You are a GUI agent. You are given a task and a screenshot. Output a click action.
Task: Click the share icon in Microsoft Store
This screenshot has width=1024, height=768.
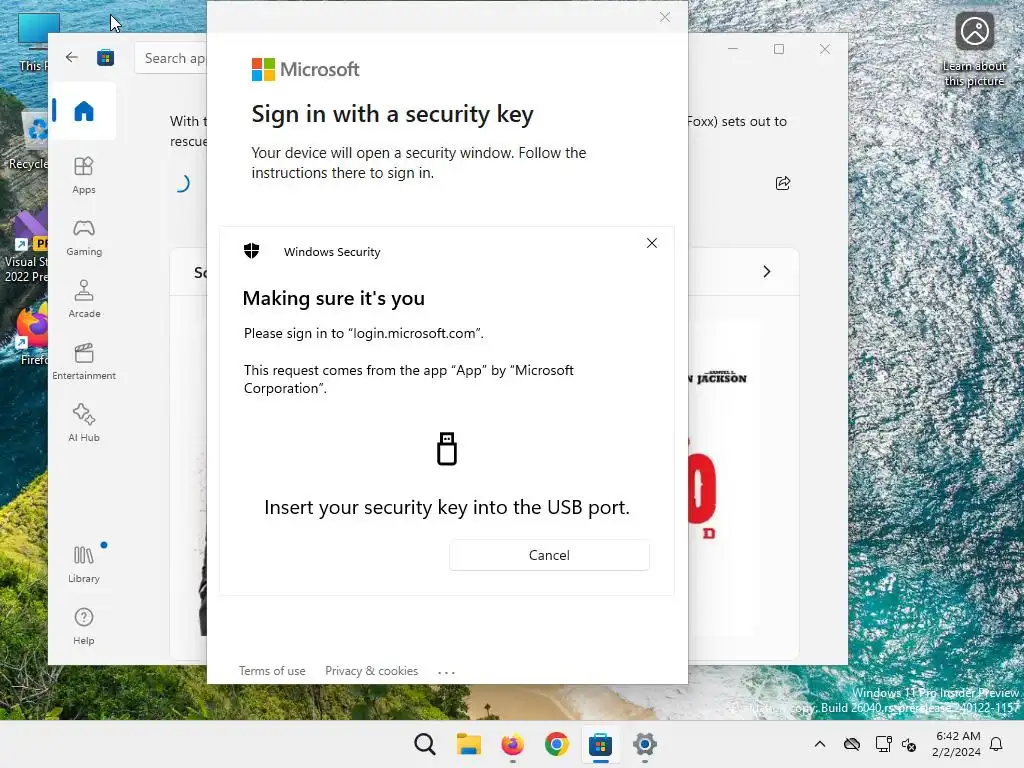click(x=783, y=183)
